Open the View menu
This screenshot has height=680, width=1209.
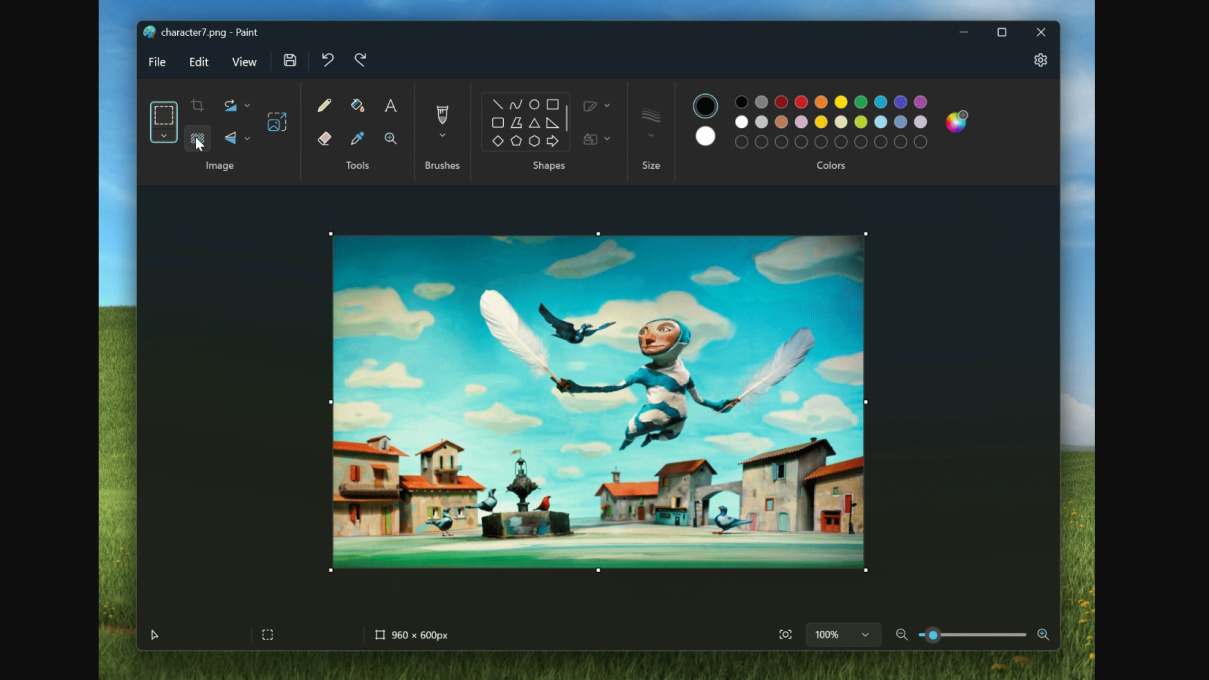click(244, 62)
